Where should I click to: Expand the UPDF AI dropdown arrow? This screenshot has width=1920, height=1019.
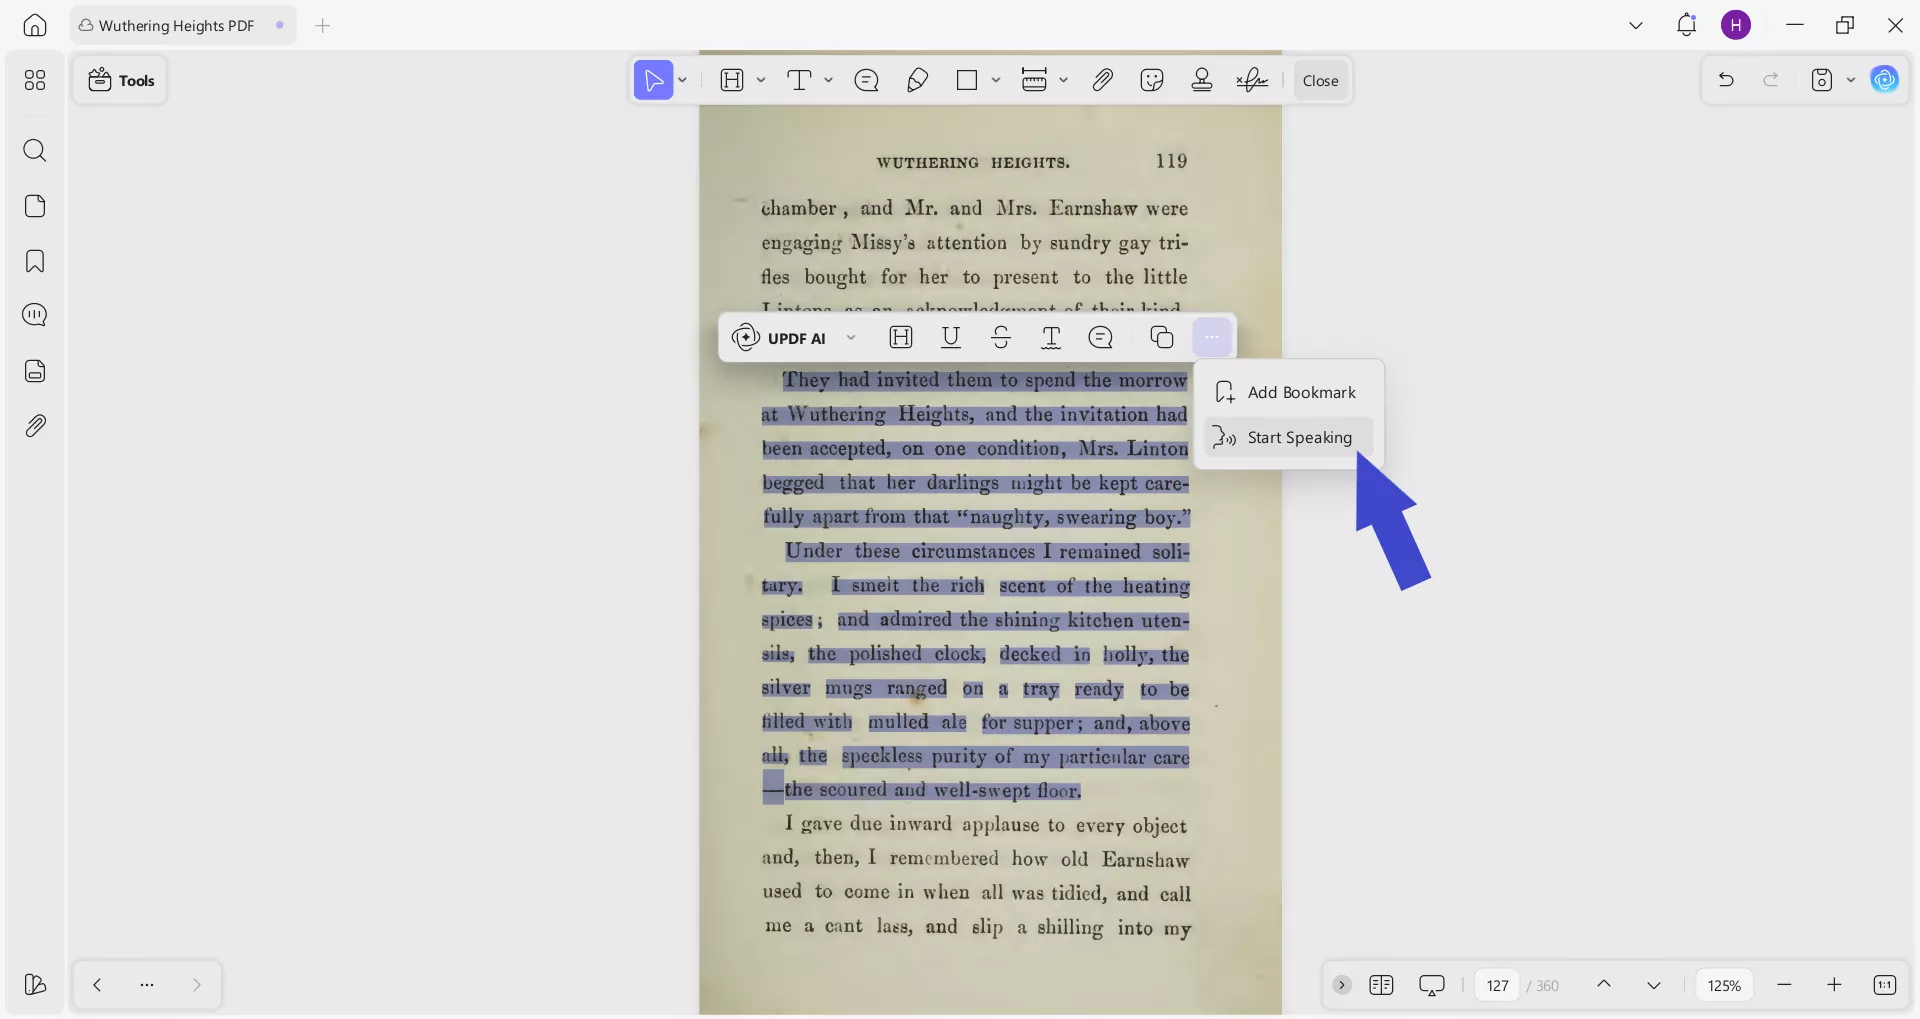(x=851, y=337)
